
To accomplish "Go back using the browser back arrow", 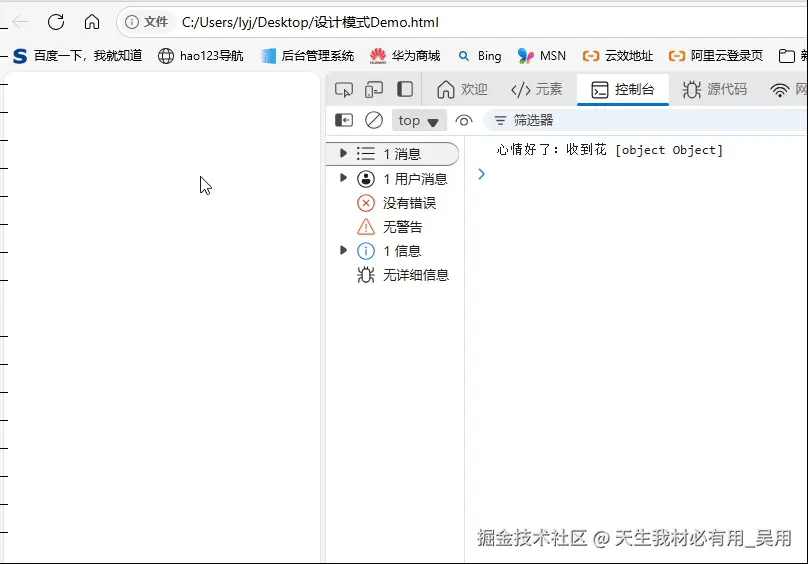I will 20,22.
